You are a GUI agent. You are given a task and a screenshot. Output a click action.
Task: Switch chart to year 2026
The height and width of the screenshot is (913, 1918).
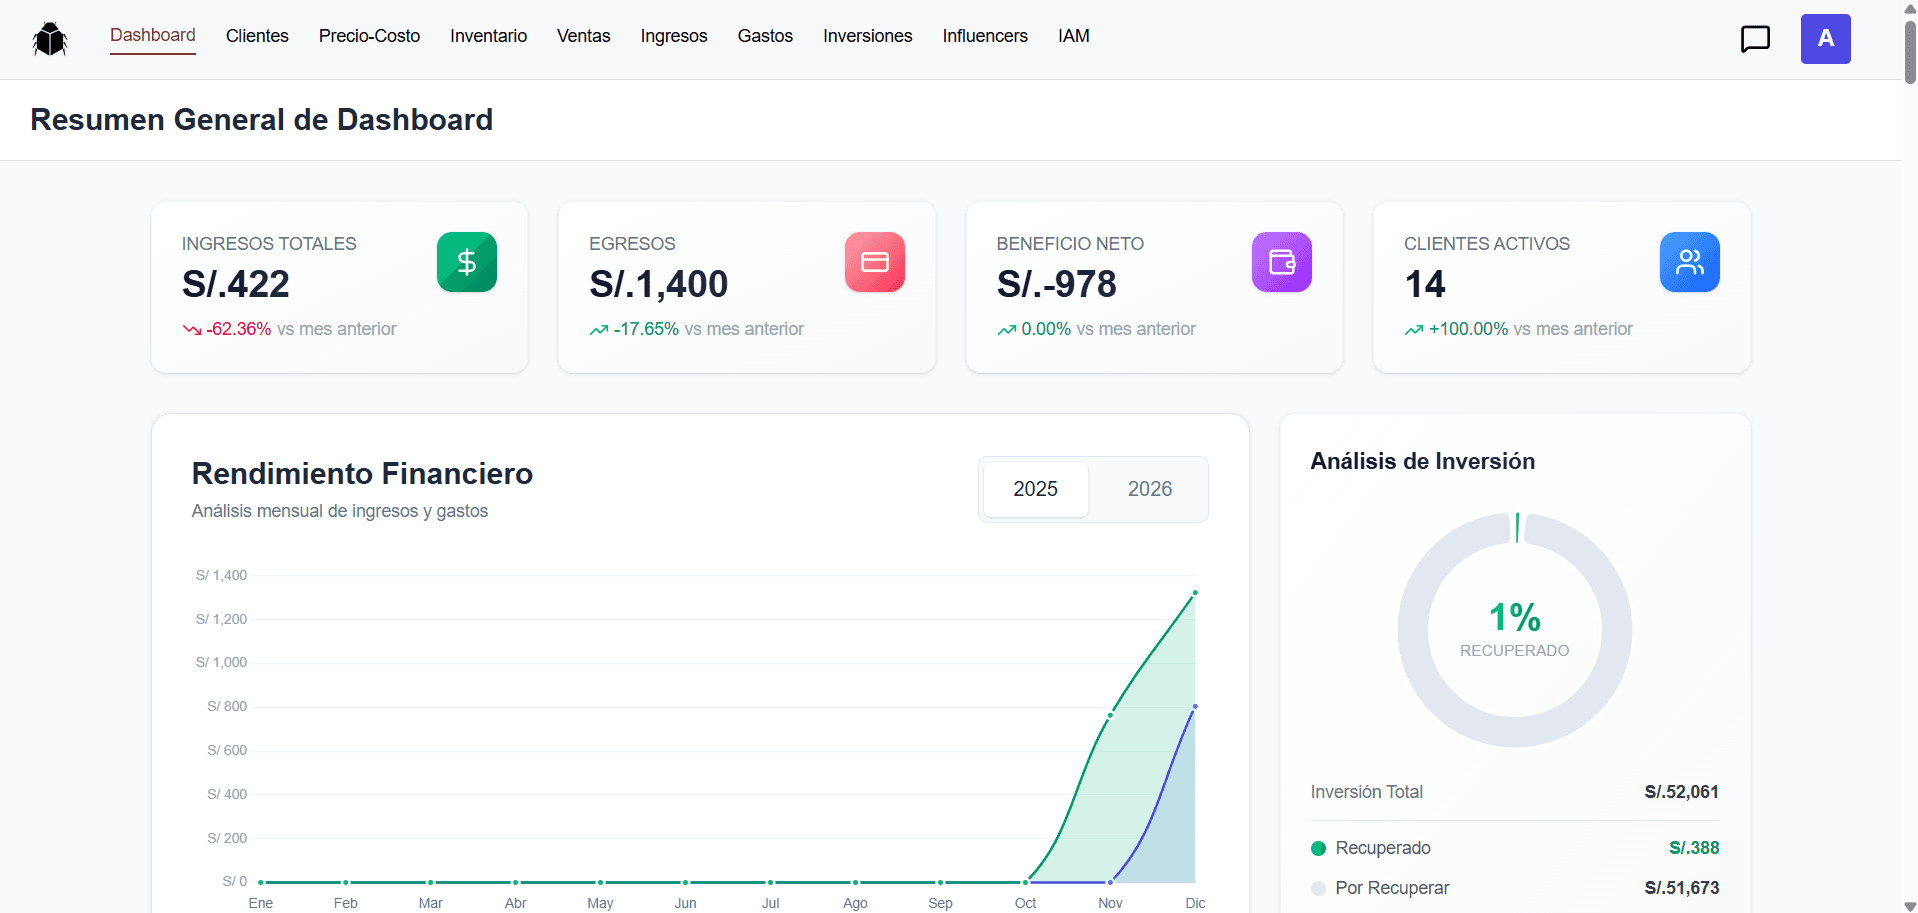(x=1150, y=489)
